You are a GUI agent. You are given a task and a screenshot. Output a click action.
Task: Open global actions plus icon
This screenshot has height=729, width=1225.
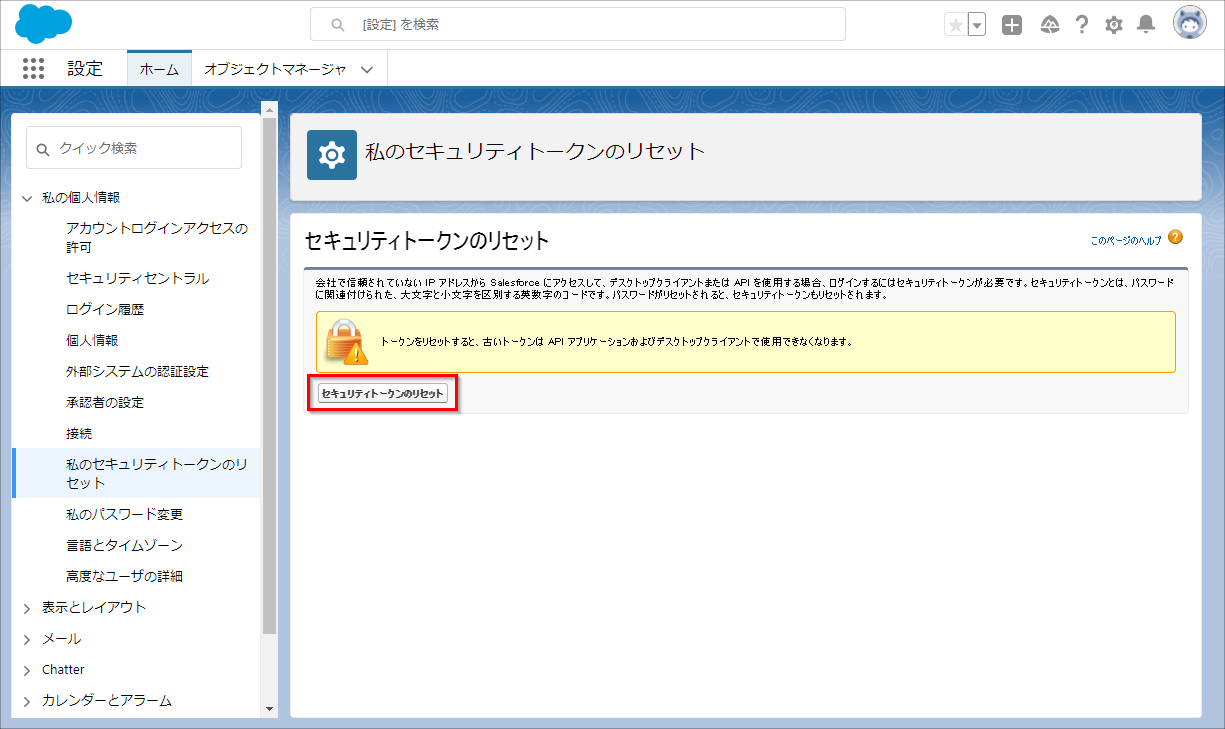click(x=1012, y=25)
